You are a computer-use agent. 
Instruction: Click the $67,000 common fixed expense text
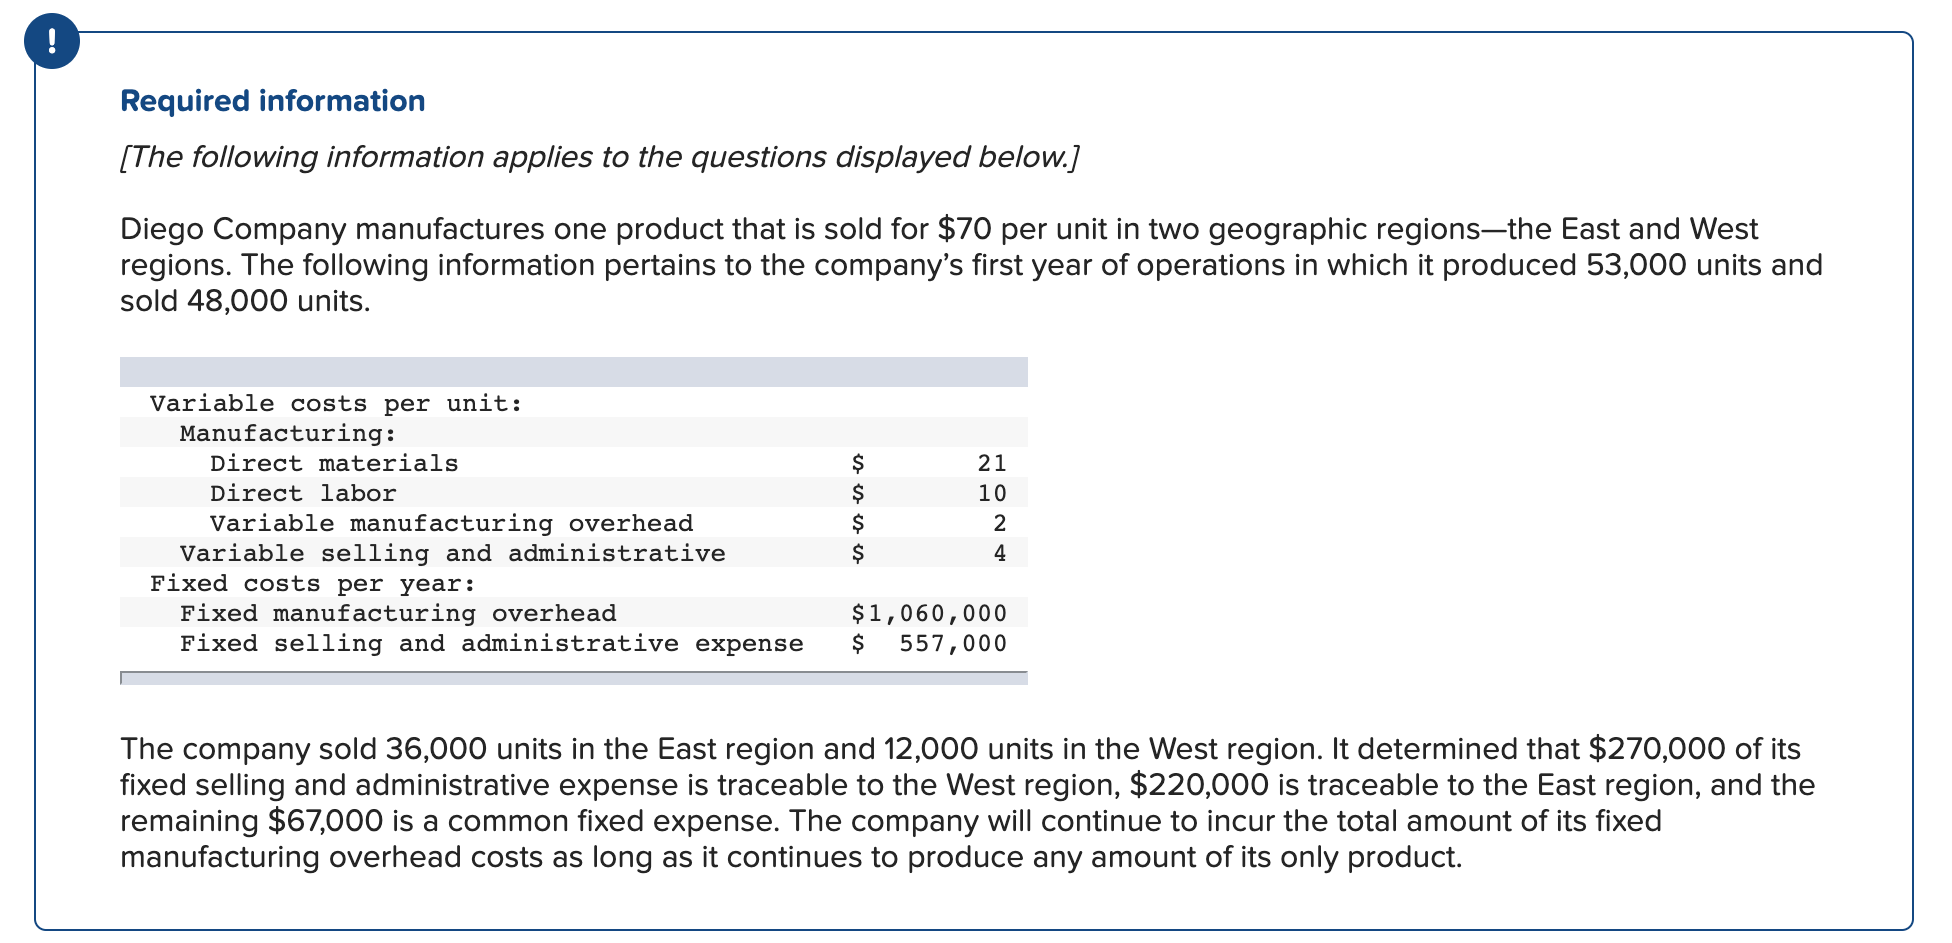click(x=320, y=820)
